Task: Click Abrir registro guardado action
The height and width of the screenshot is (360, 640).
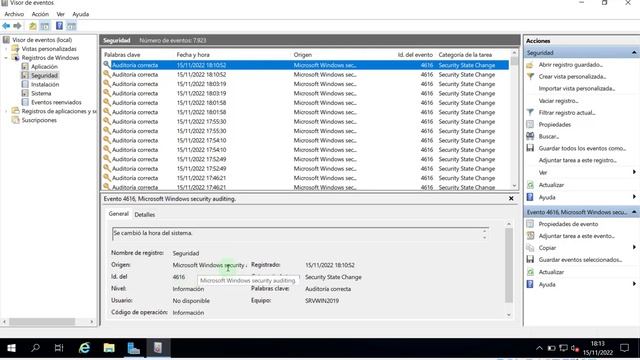Action: pos(571,65)
